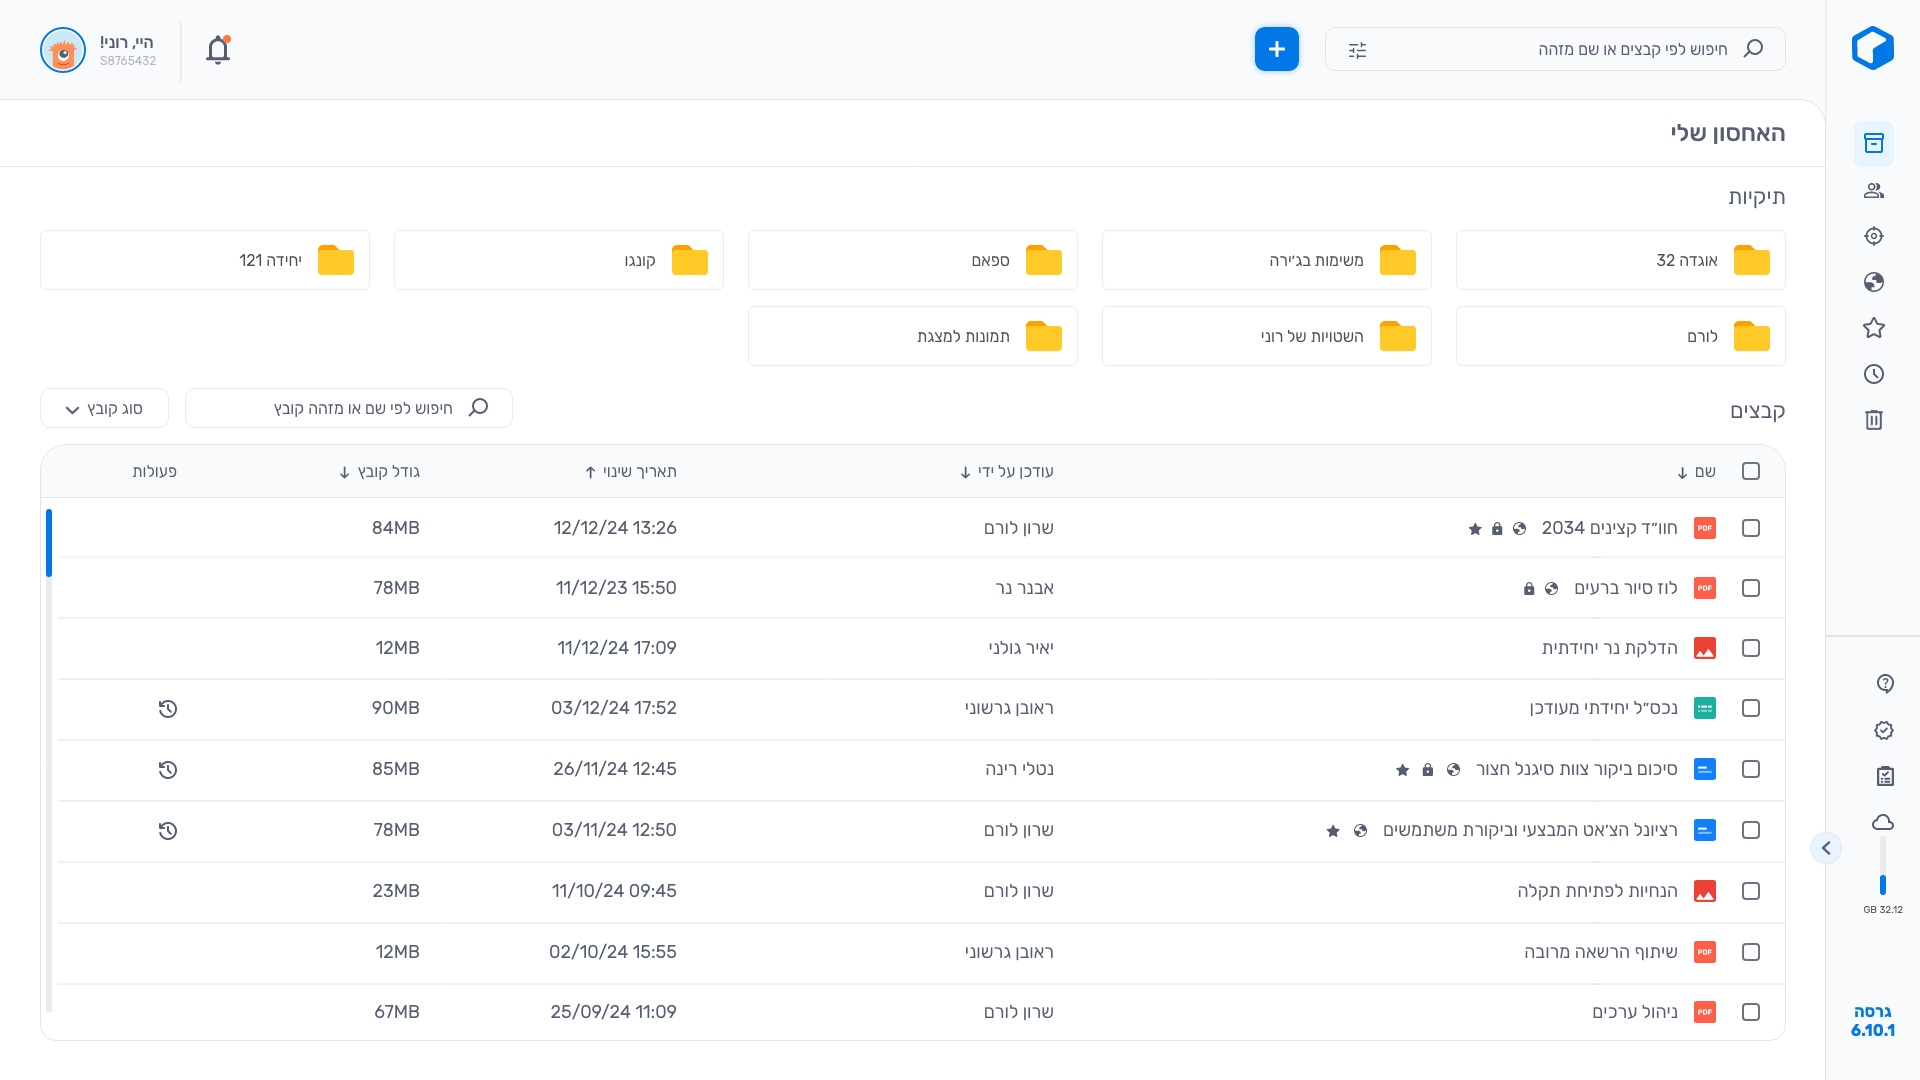This screenshot has width=1920, height=1080.
Task: Click the public globe icon in sidebar
Action: pos(1874,282)
